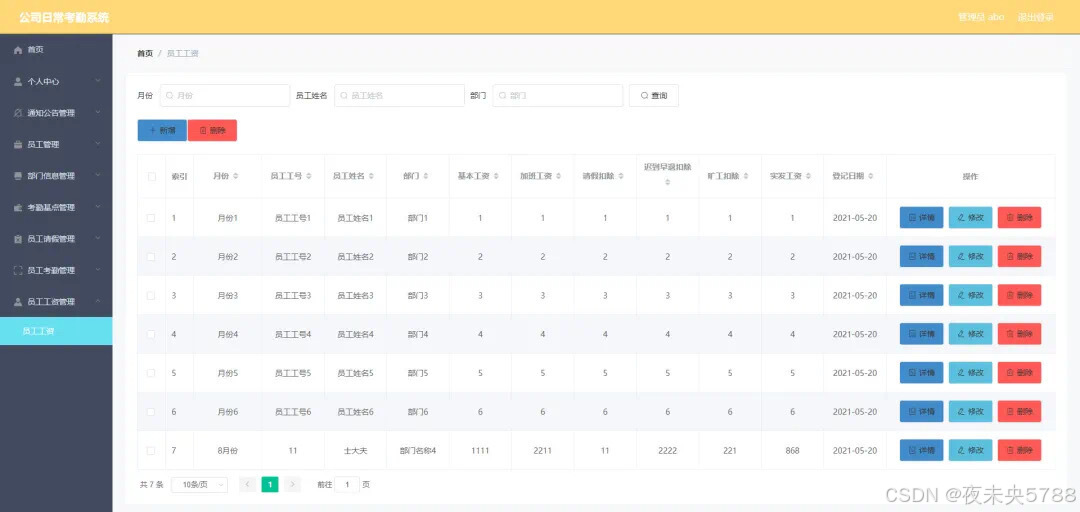Expand the 个人中心 menu chevron
Viewport: 1080px width, 512px height.
(x=98, y=81)
